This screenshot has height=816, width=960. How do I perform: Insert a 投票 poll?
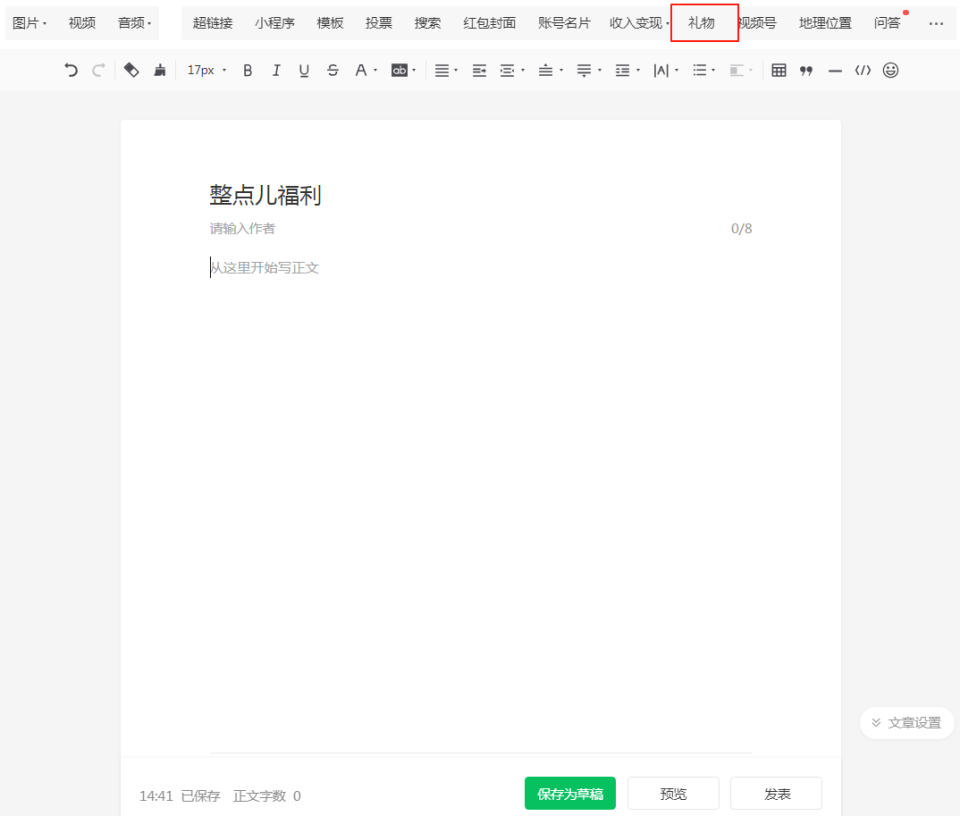(x=378, y=23)
